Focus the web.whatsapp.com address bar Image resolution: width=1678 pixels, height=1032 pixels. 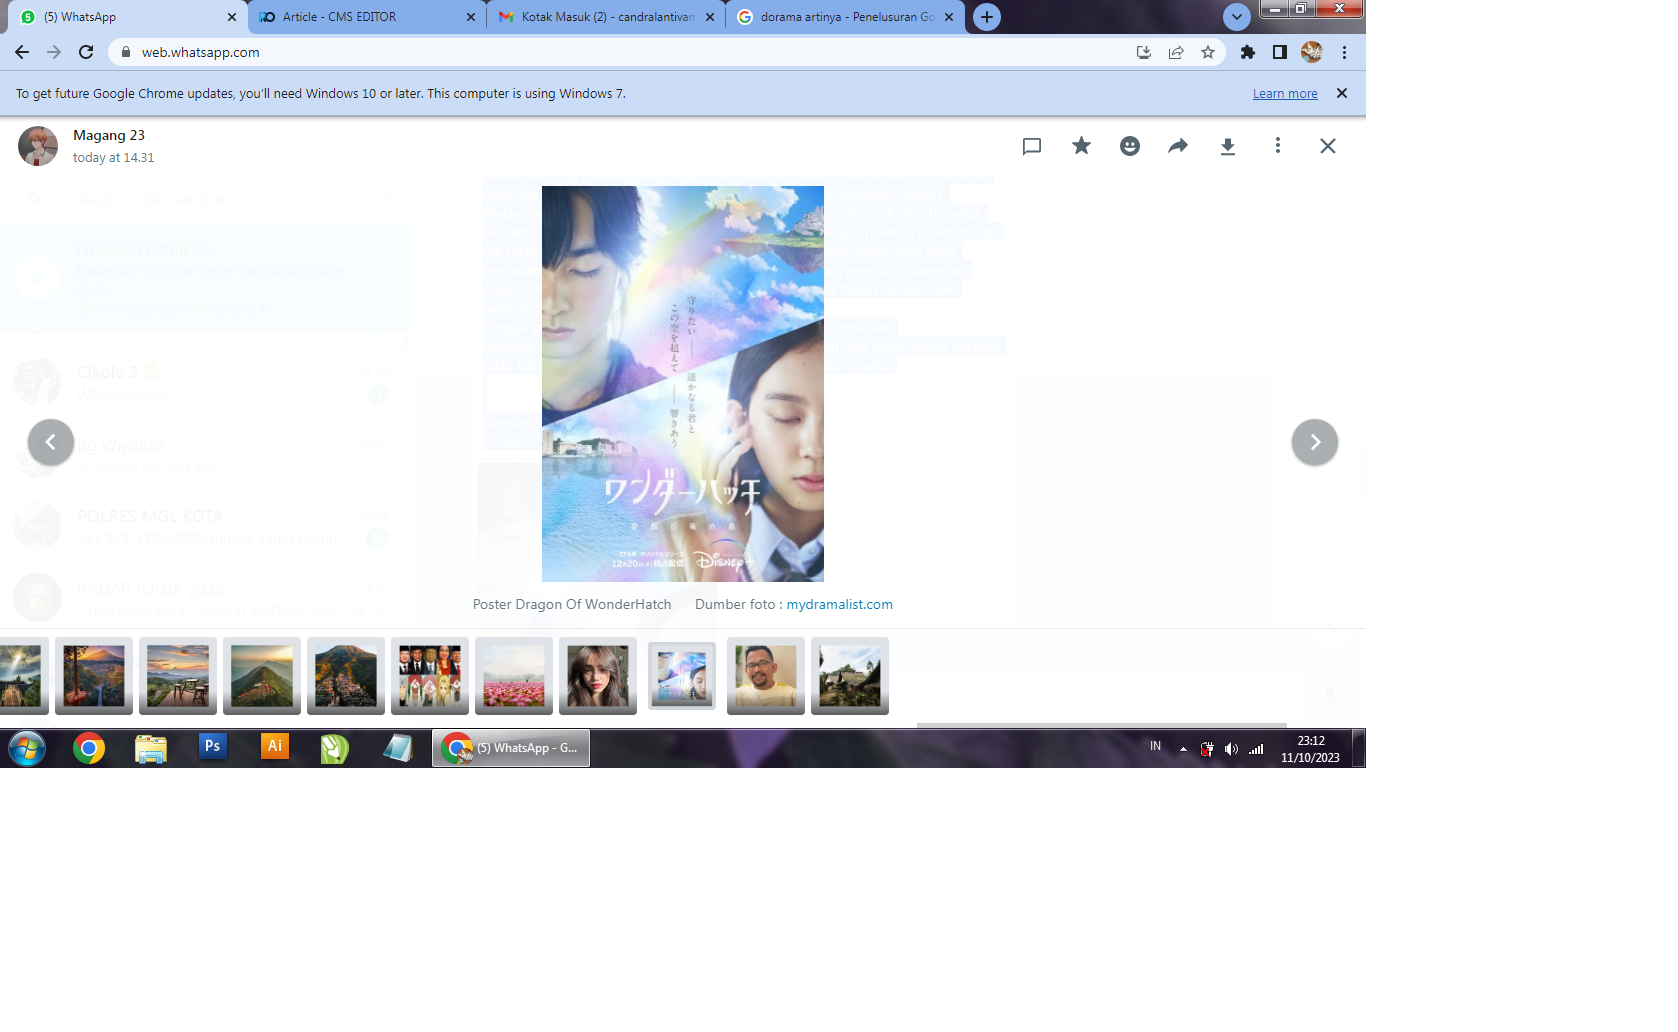[x=620, y=52]
